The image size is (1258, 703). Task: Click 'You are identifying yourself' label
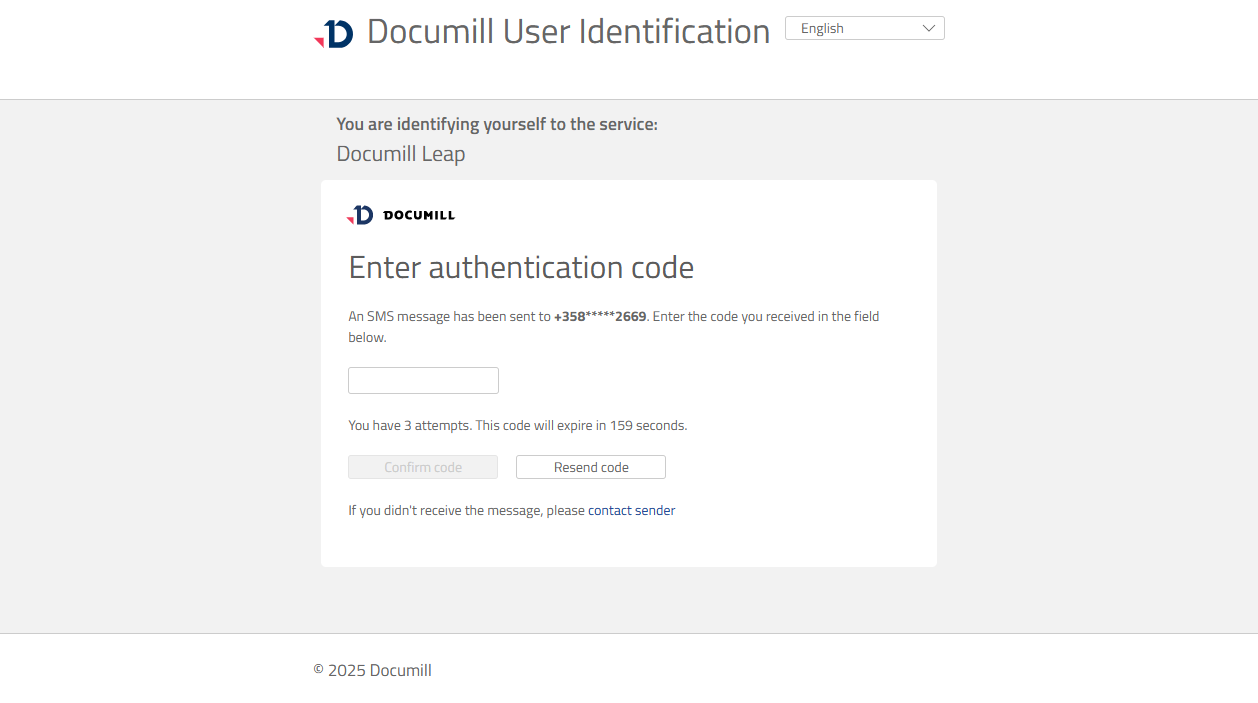coord(496,124)
